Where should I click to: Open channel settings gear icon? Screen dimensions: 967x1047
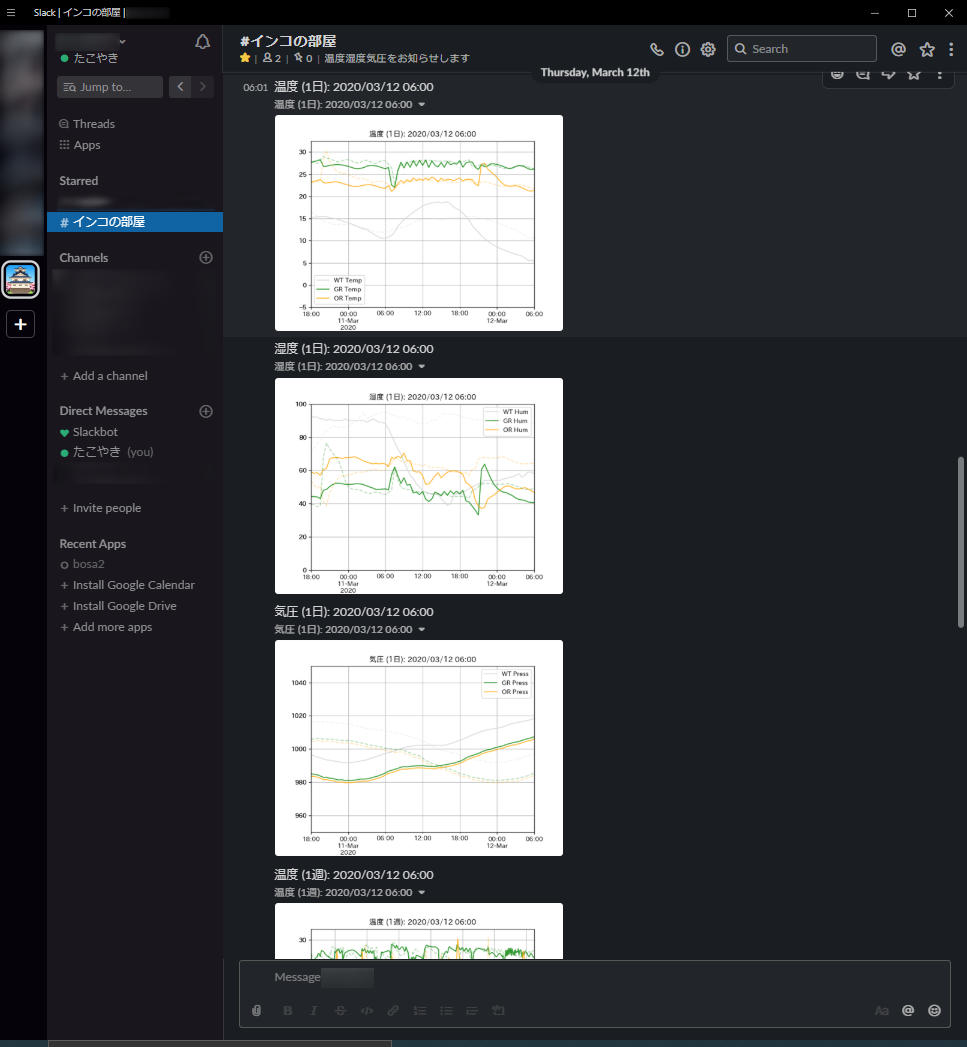click(708, 49)
